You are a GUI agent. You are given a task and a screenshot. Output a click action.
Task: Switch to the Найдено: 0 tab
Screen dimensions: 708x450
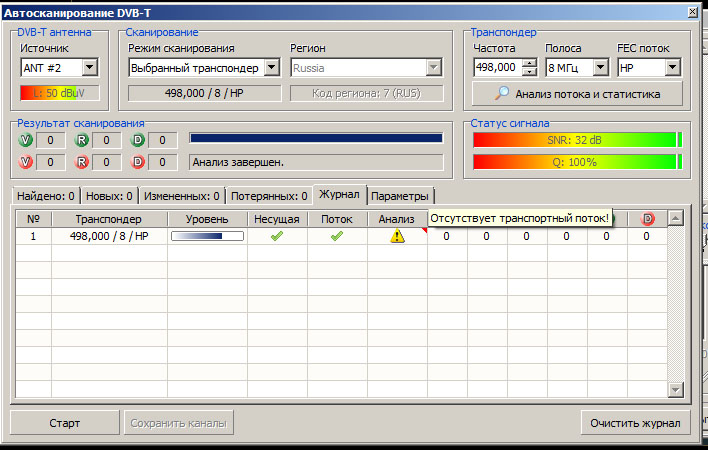(45, 196)
